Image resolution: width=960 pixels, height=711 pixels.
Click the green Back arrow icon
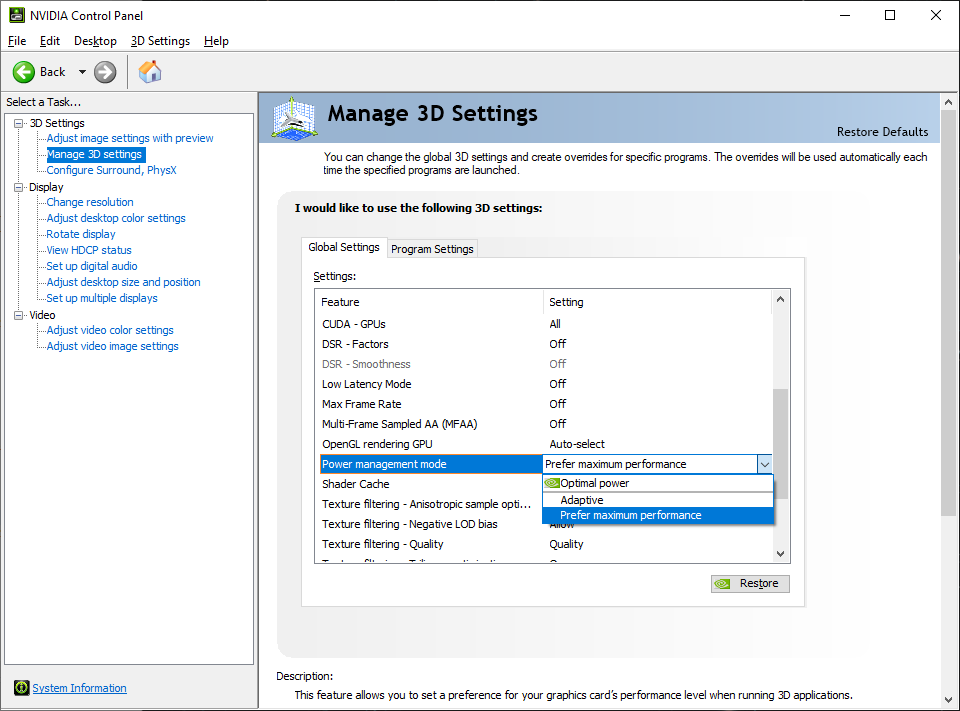(24, 72)
